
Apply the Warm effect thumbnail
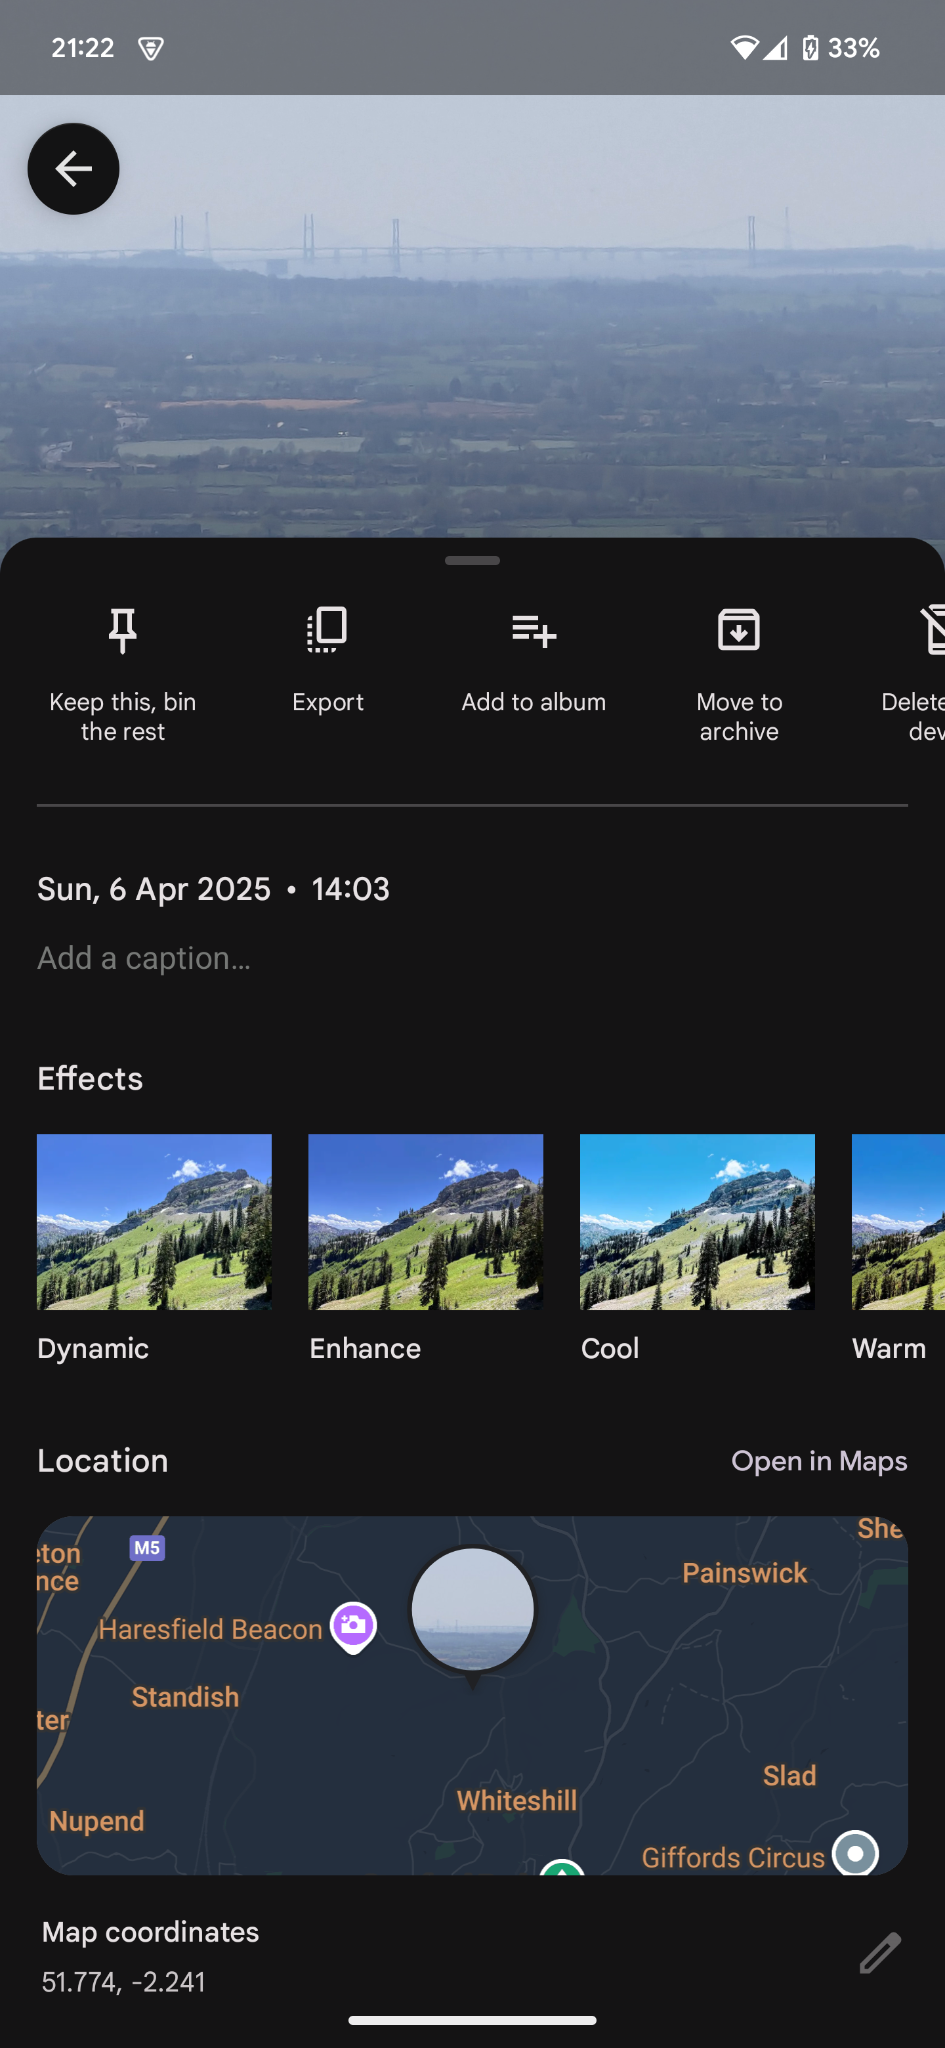pyautogui.click(x=898, y=1222)
